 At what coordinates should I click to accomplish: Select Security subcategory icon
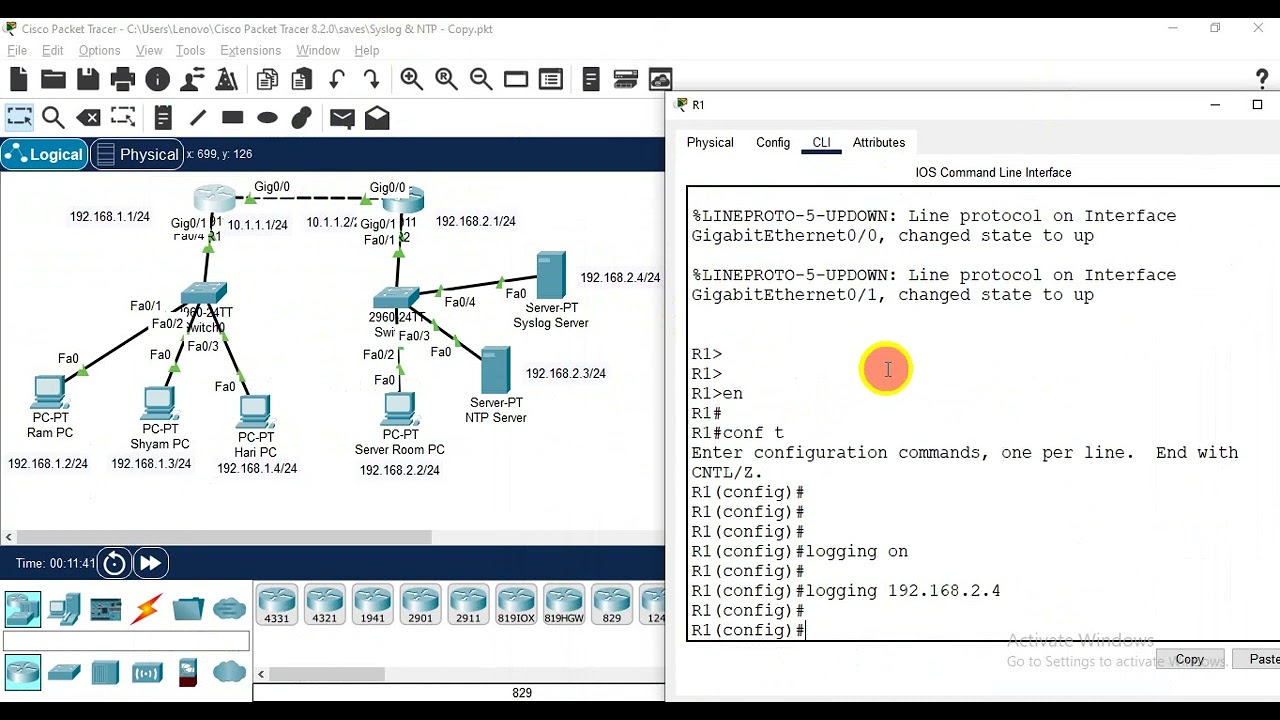point(188,673)
